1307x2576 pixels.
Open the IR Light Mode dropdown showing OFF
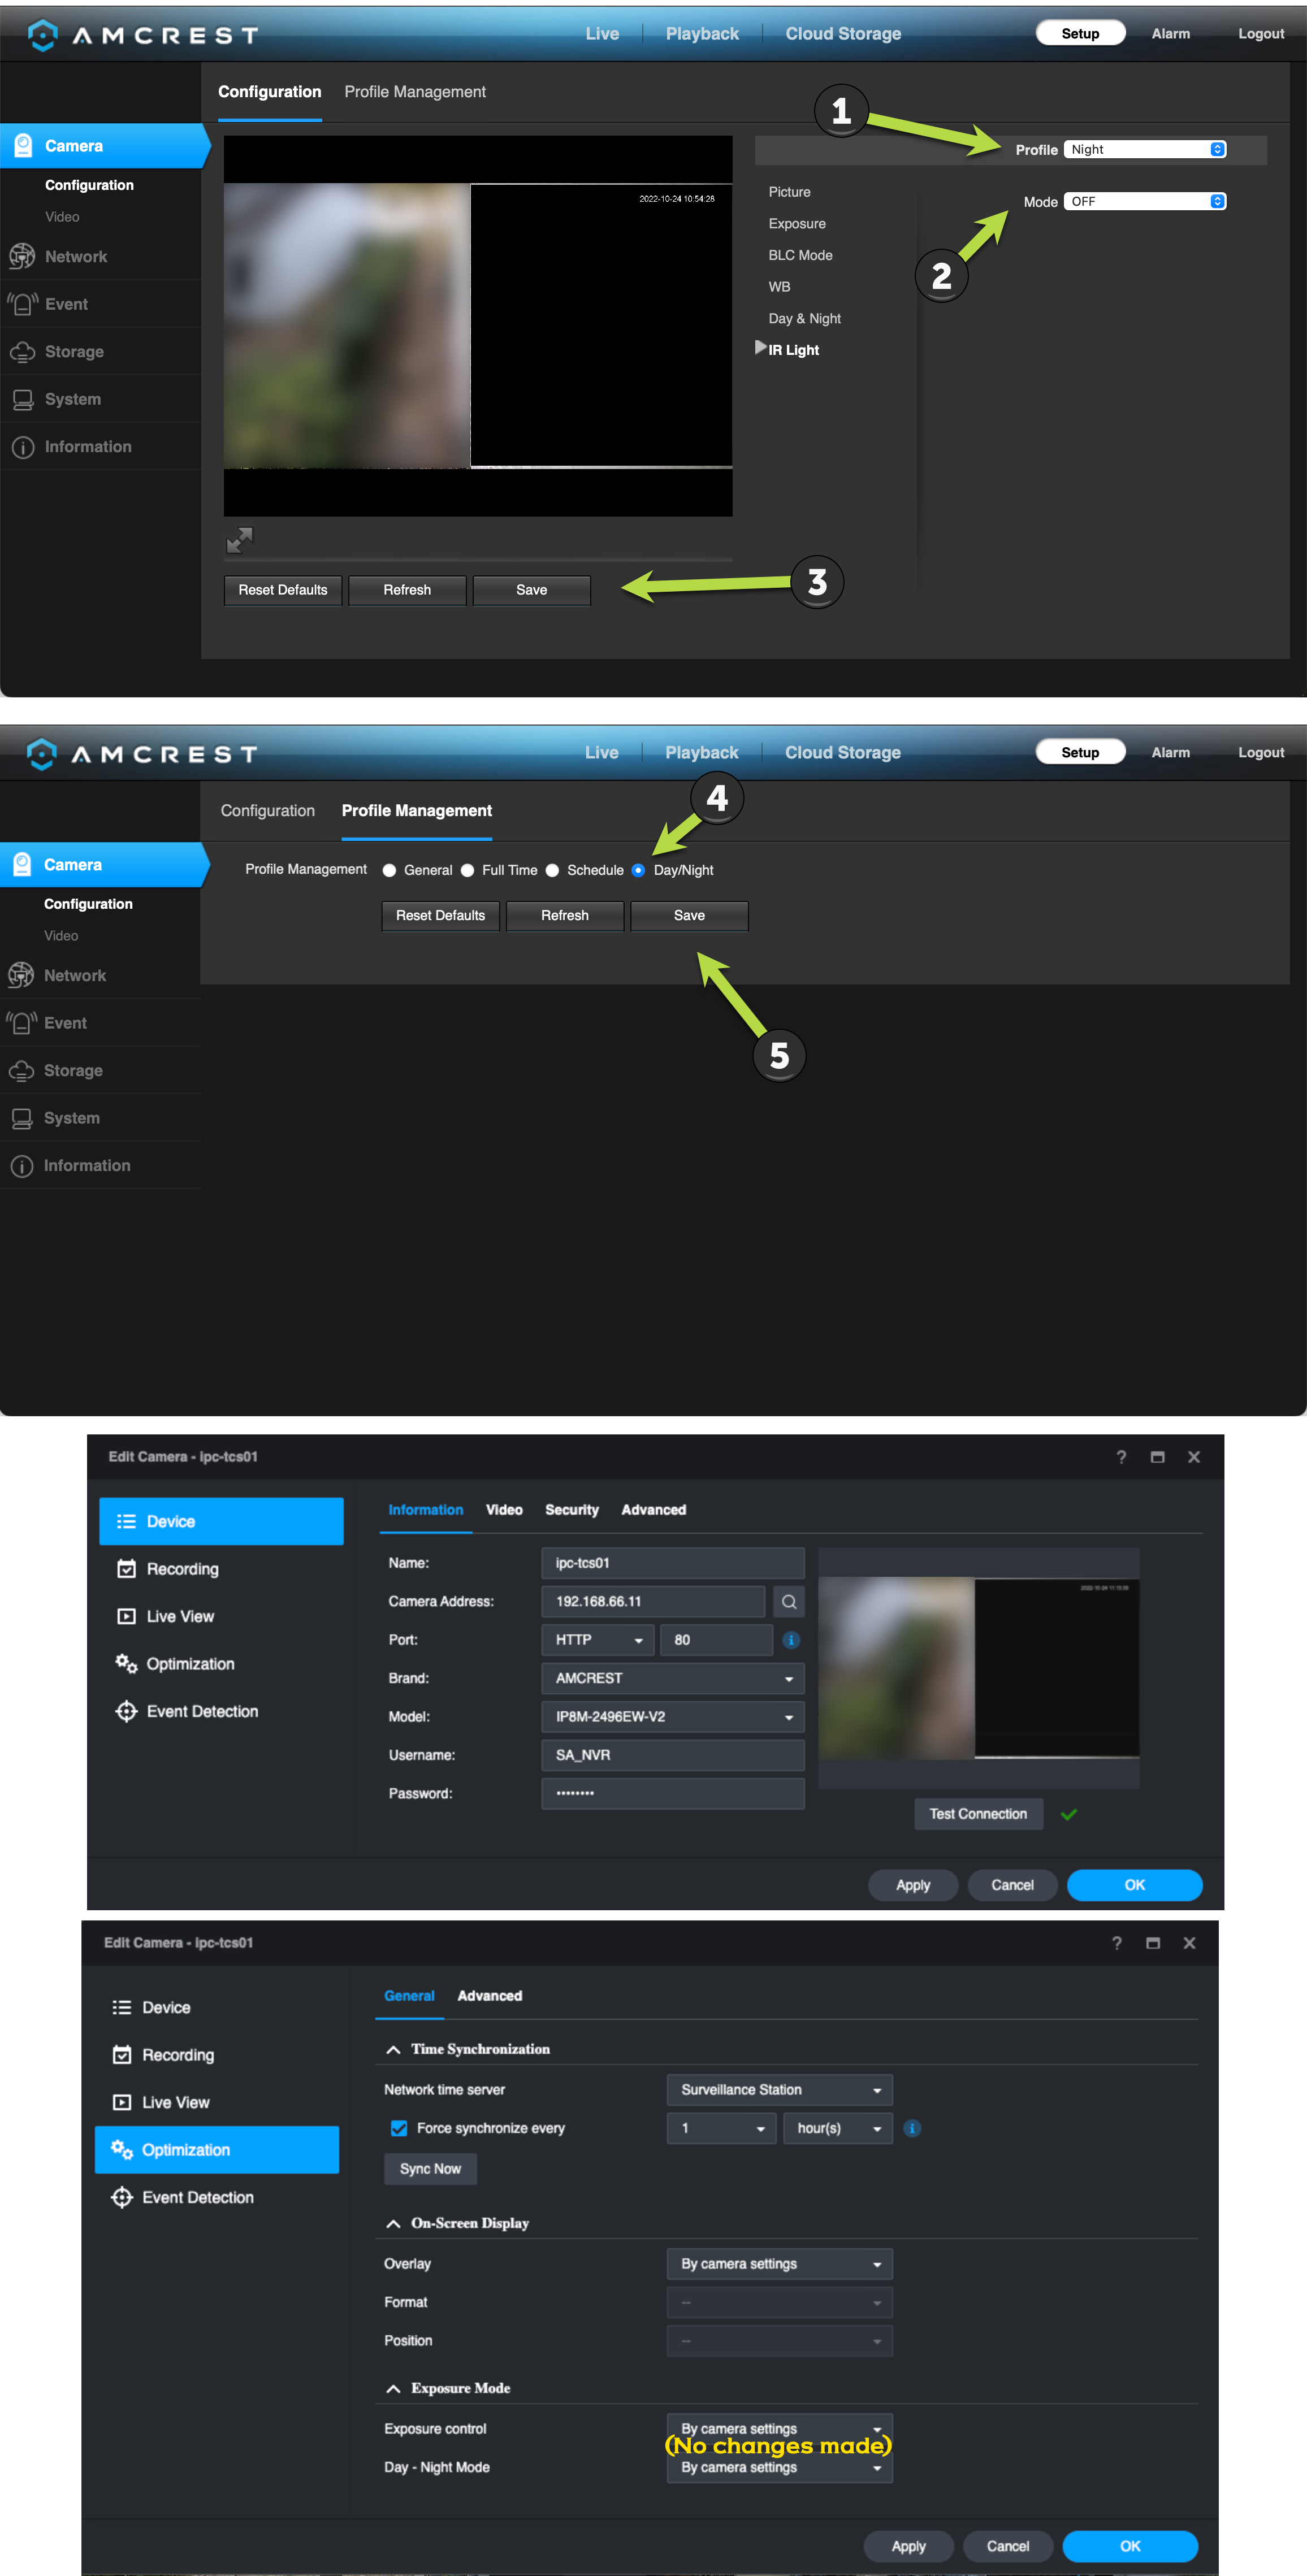click(x=1145, y=201)
